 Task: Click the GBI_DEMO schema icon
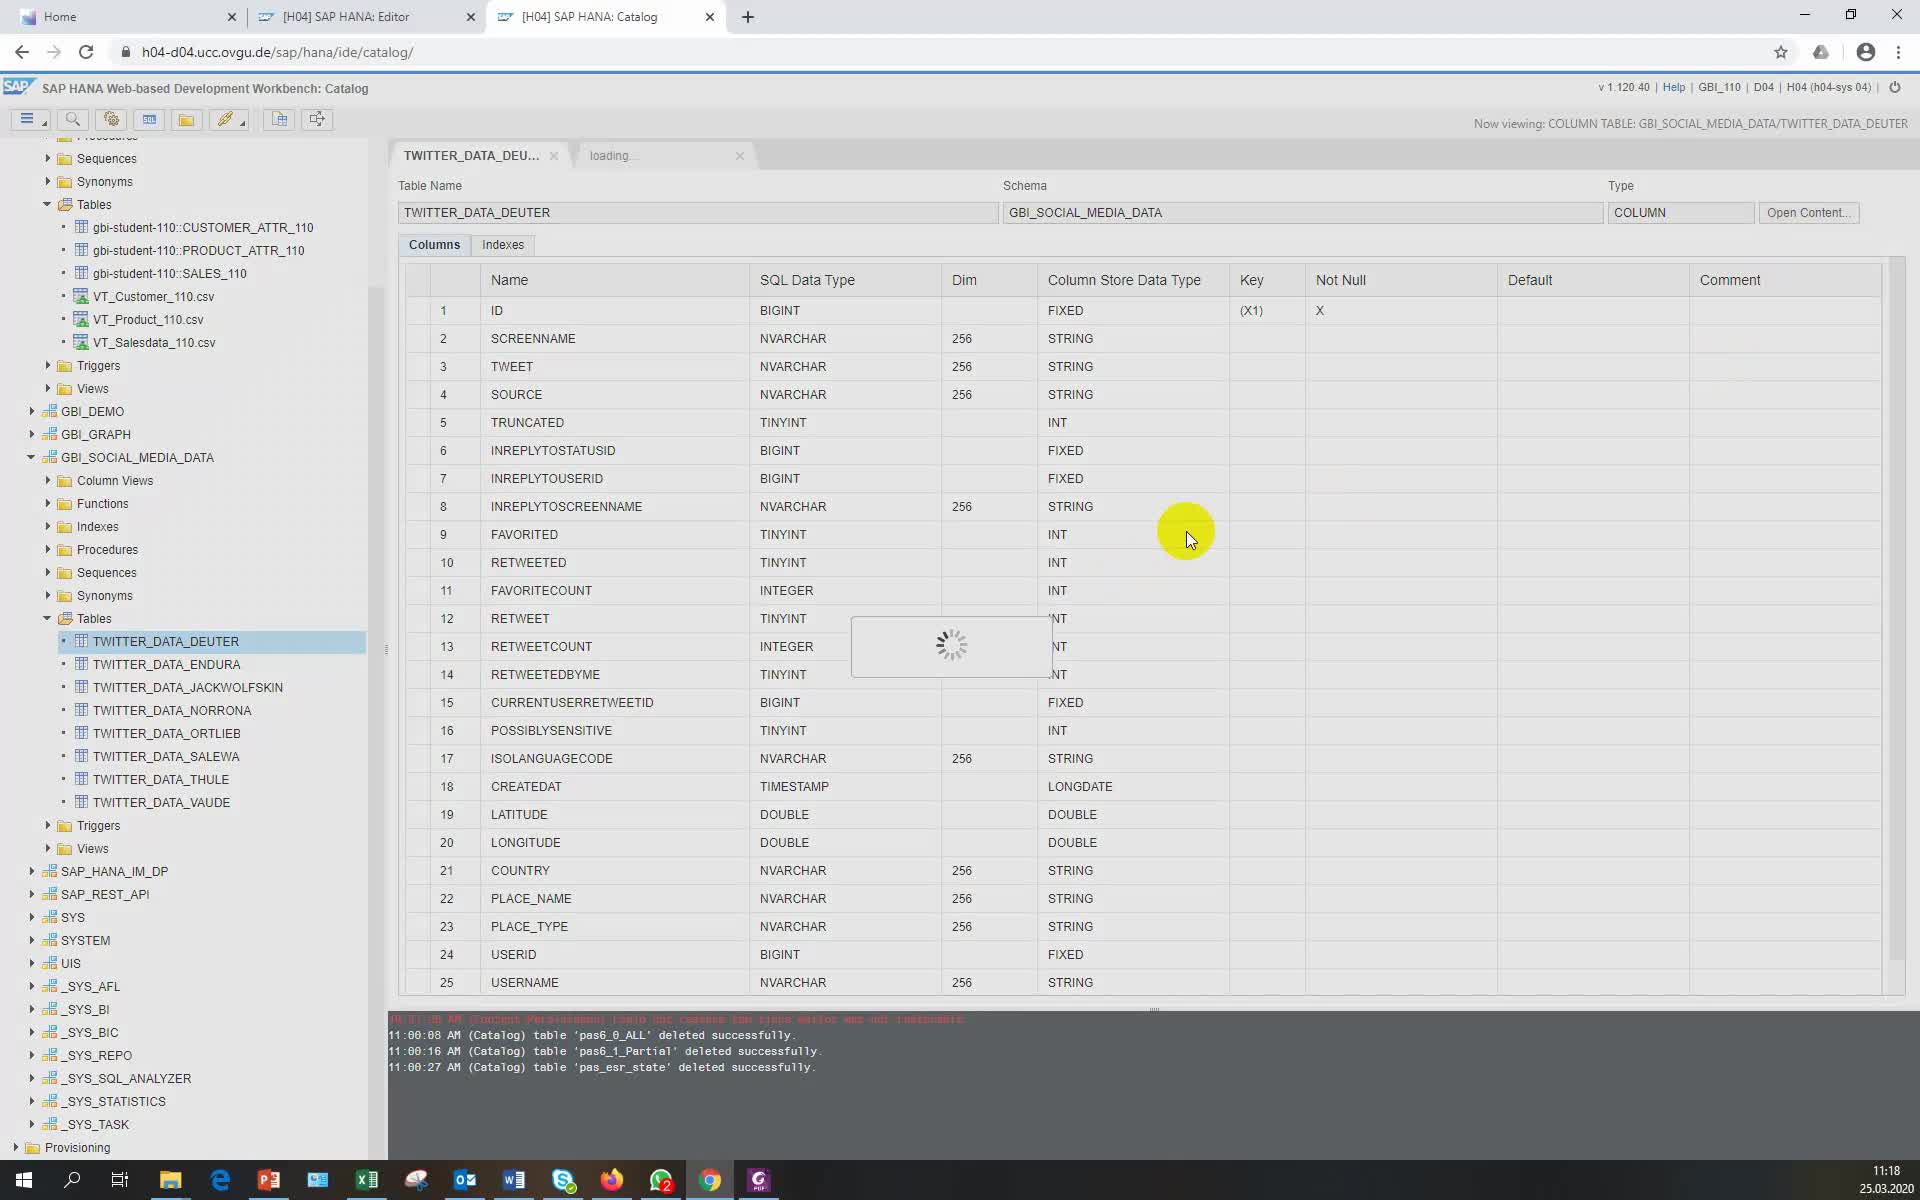point(49,411)
